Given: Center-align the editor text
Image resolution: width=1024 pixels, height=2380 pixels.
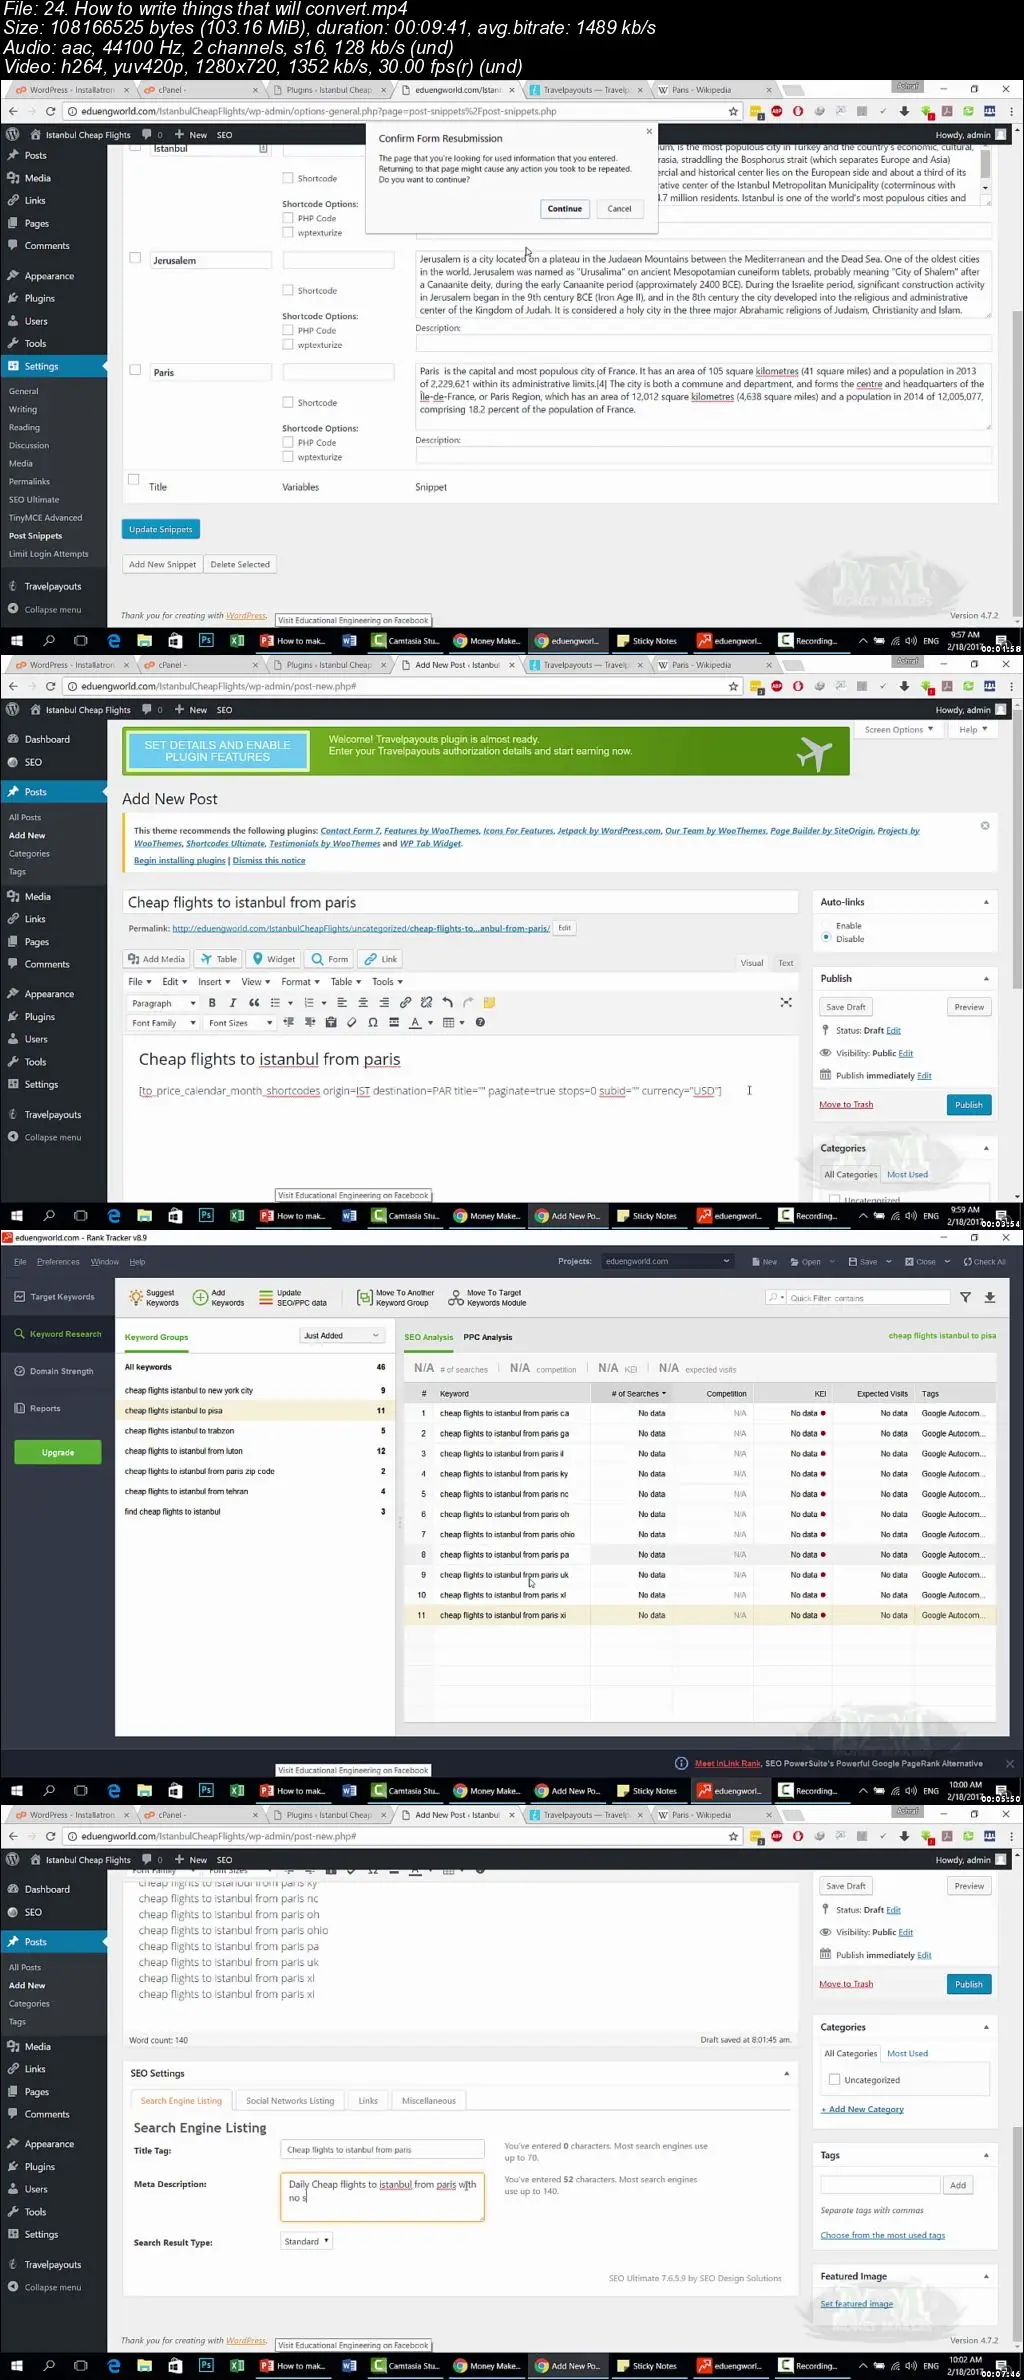Looking at the screenshot, I should pyautogui.click(x=363, y=1003).
